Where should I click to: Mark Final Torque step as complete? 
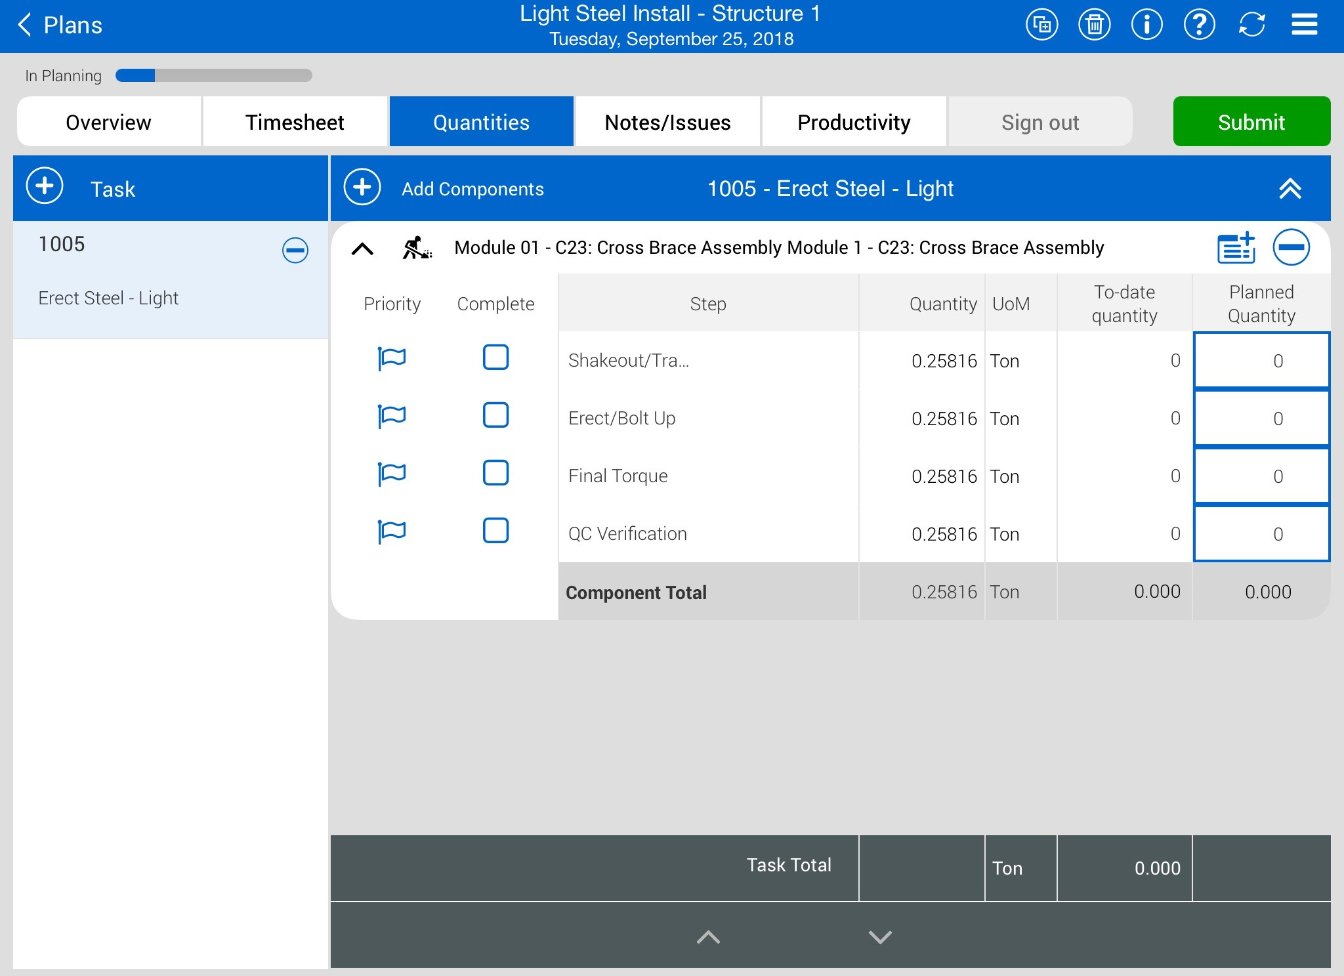click(x=496, y=473)
